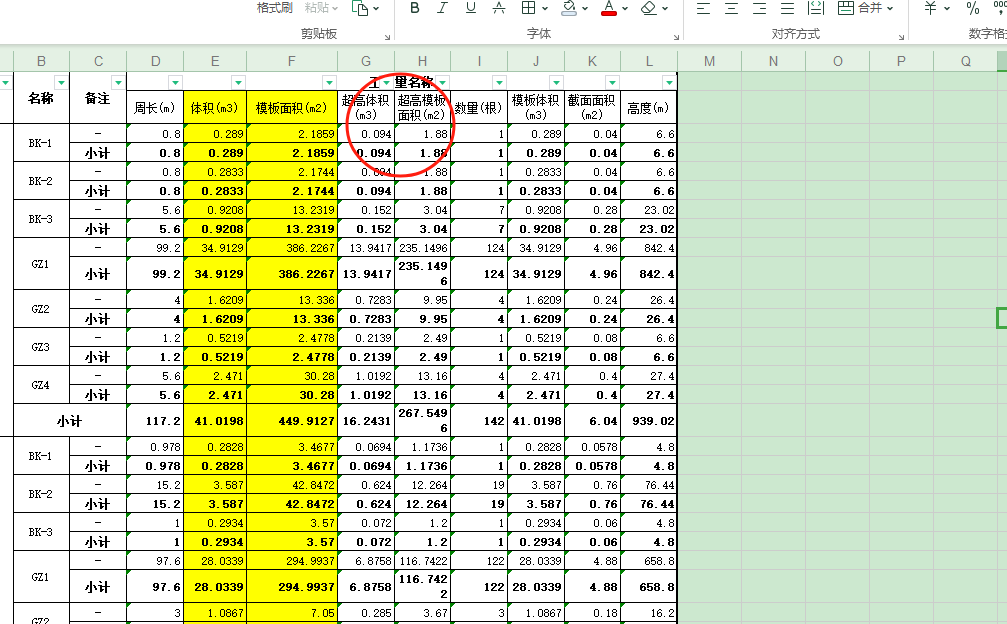Image resolution: width=1007 pixels, height=624 pixels.
Task: Select the GZ4 name cell
Action: (x=41, y=385)
